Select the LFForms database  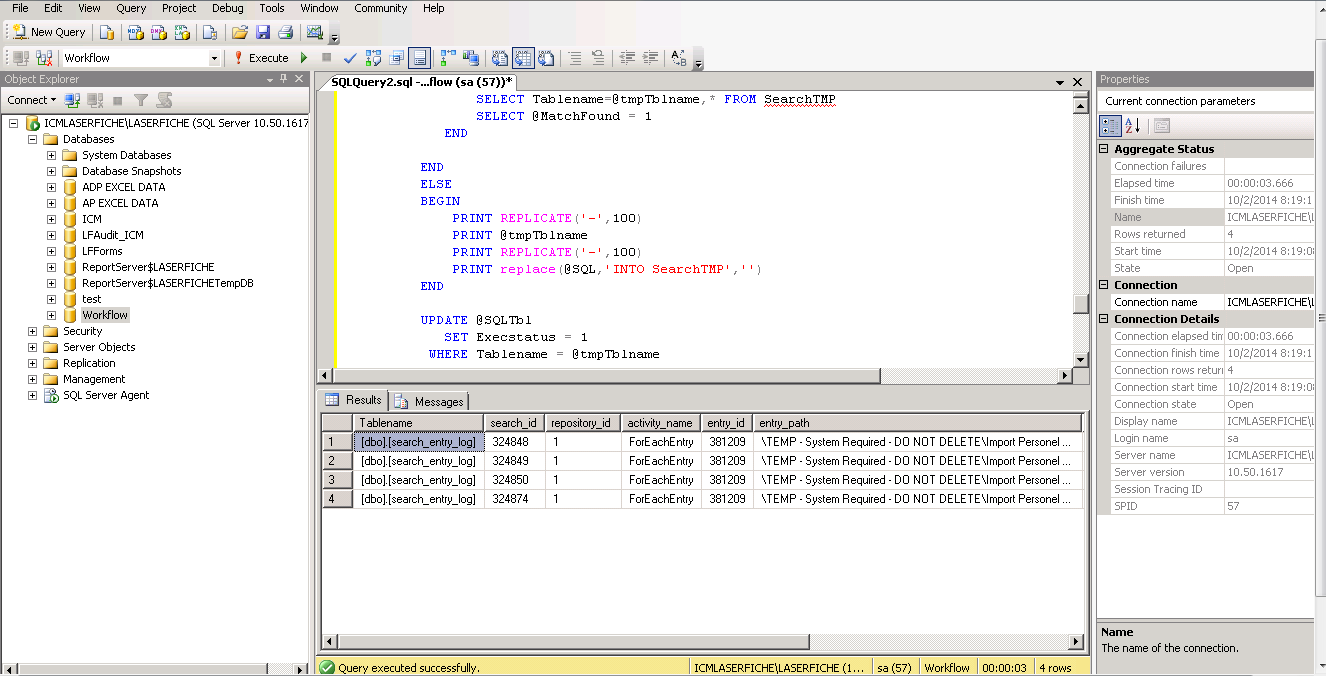coord(102,251)
